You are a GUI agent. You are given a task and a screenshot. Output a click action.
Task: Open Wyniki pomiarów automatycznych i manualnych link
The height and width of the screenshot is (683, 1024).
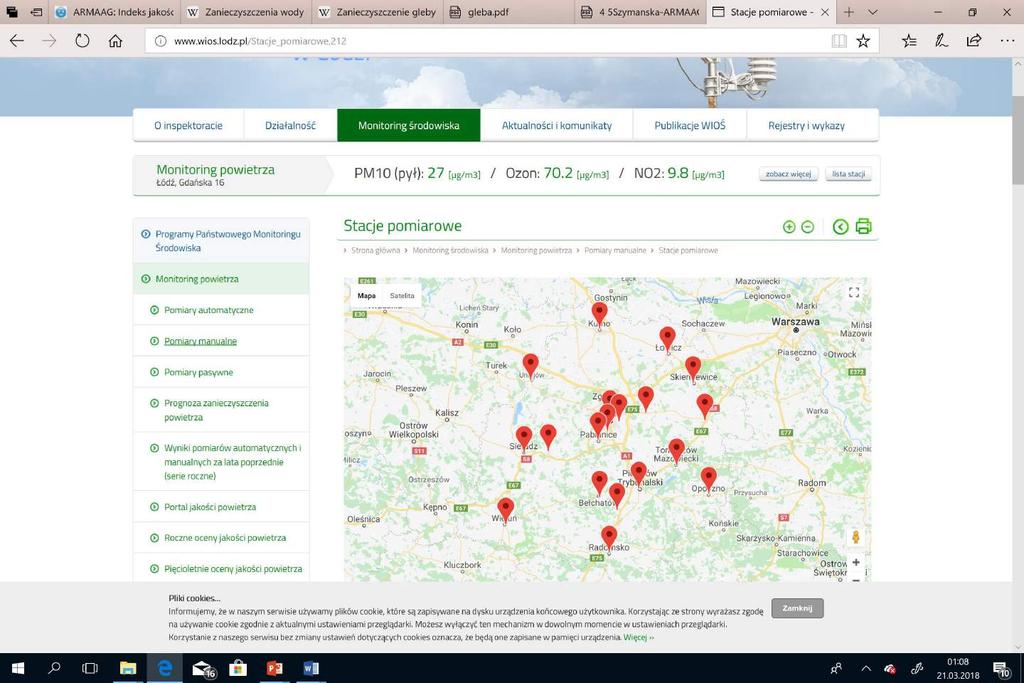point(232,462)
